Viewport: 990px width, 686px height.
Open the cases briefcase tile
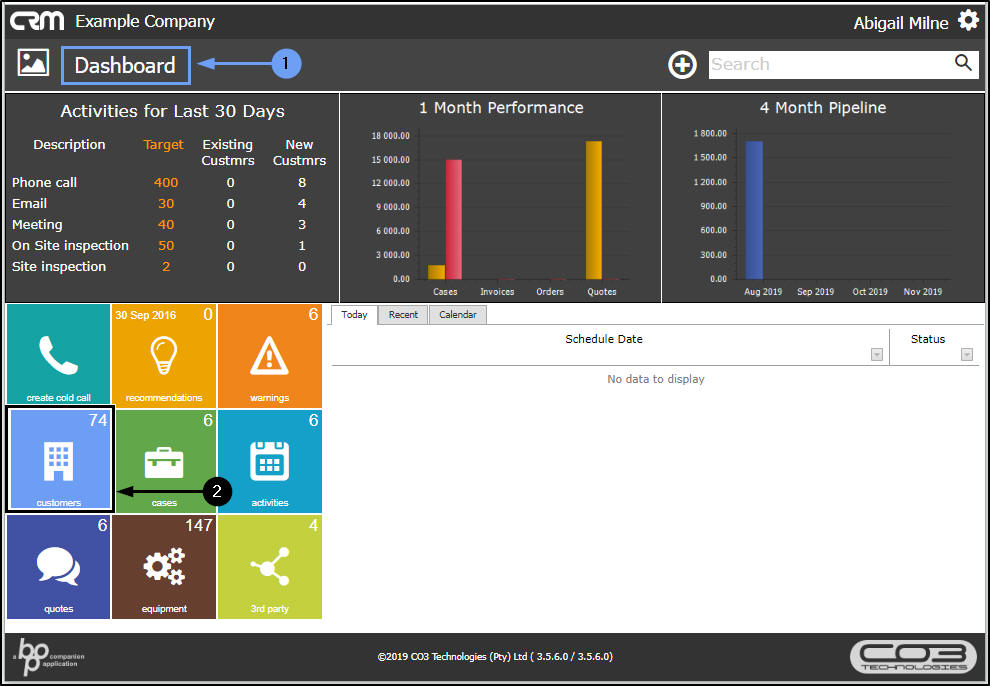point(164,460)
